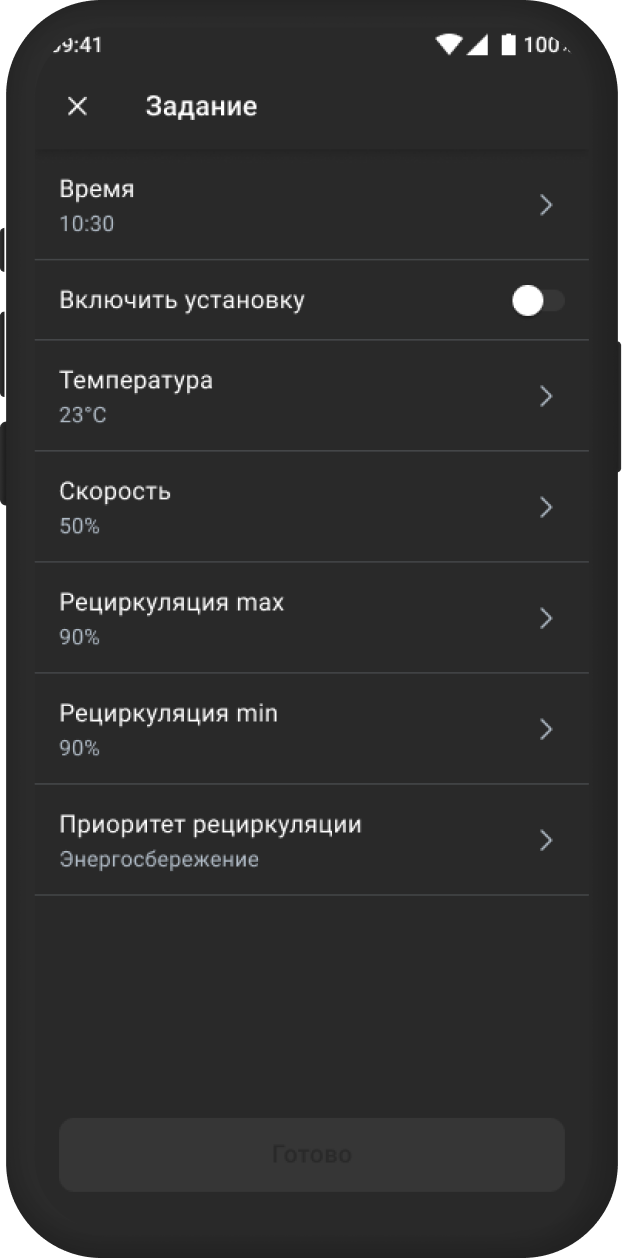Tap the 10:30 time value
Viewport: 624px width, 1258px height.
(87, 224)
